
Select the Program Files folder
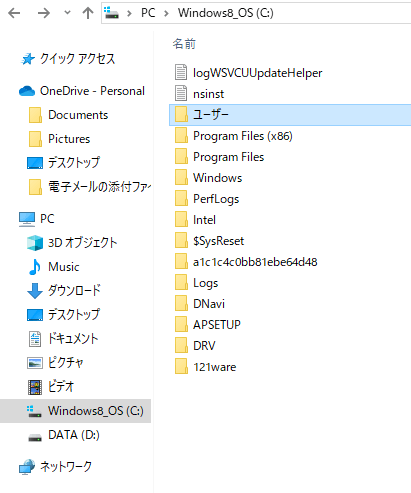pyautogui.click(x=228, y=157)
